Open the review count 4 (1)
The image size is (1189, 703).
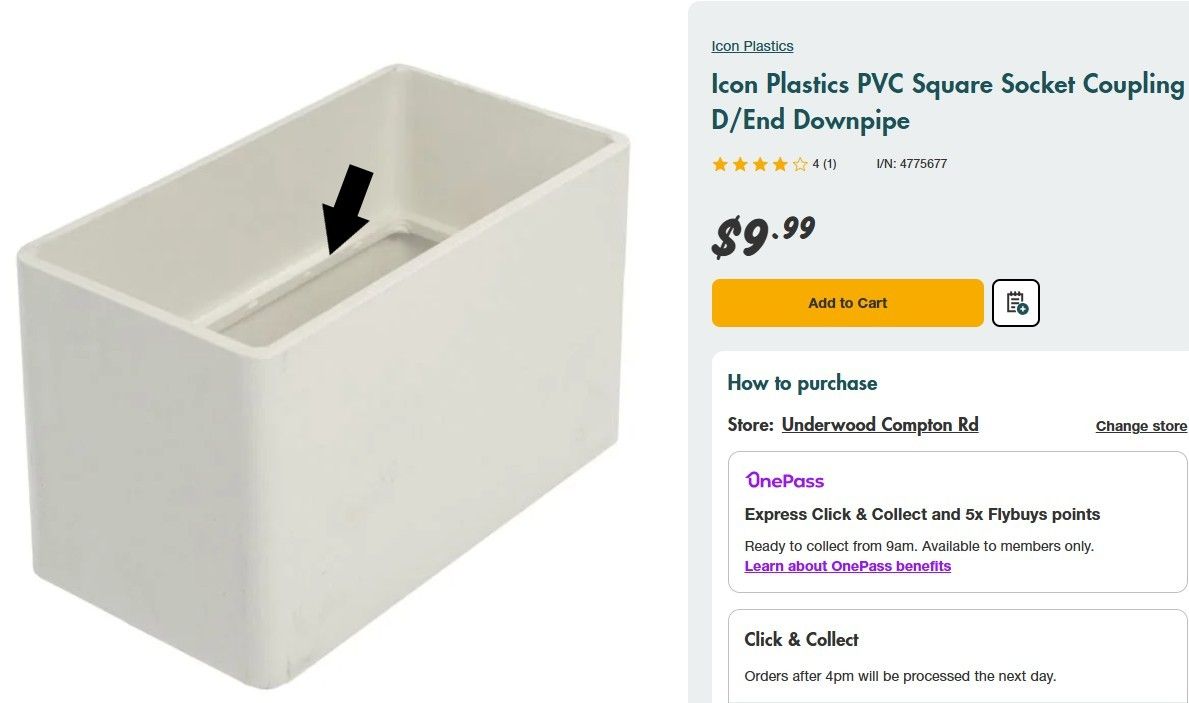(824, 164)
